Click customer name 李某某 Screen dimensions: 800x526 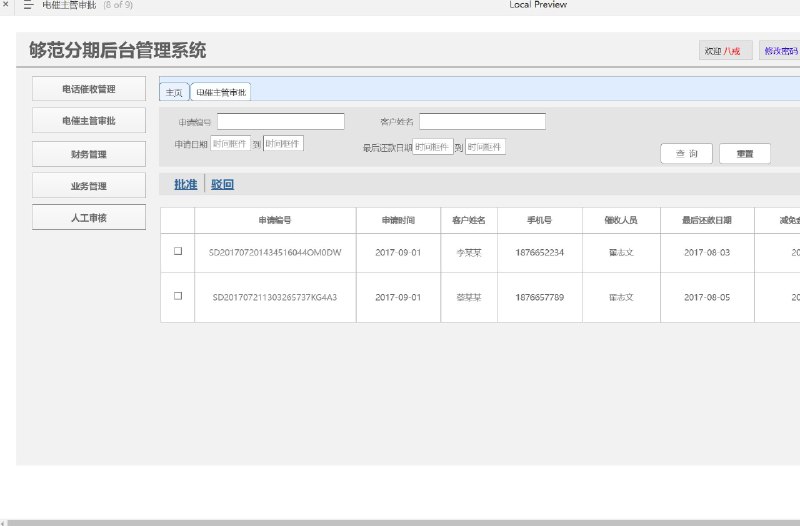[469, 253]
